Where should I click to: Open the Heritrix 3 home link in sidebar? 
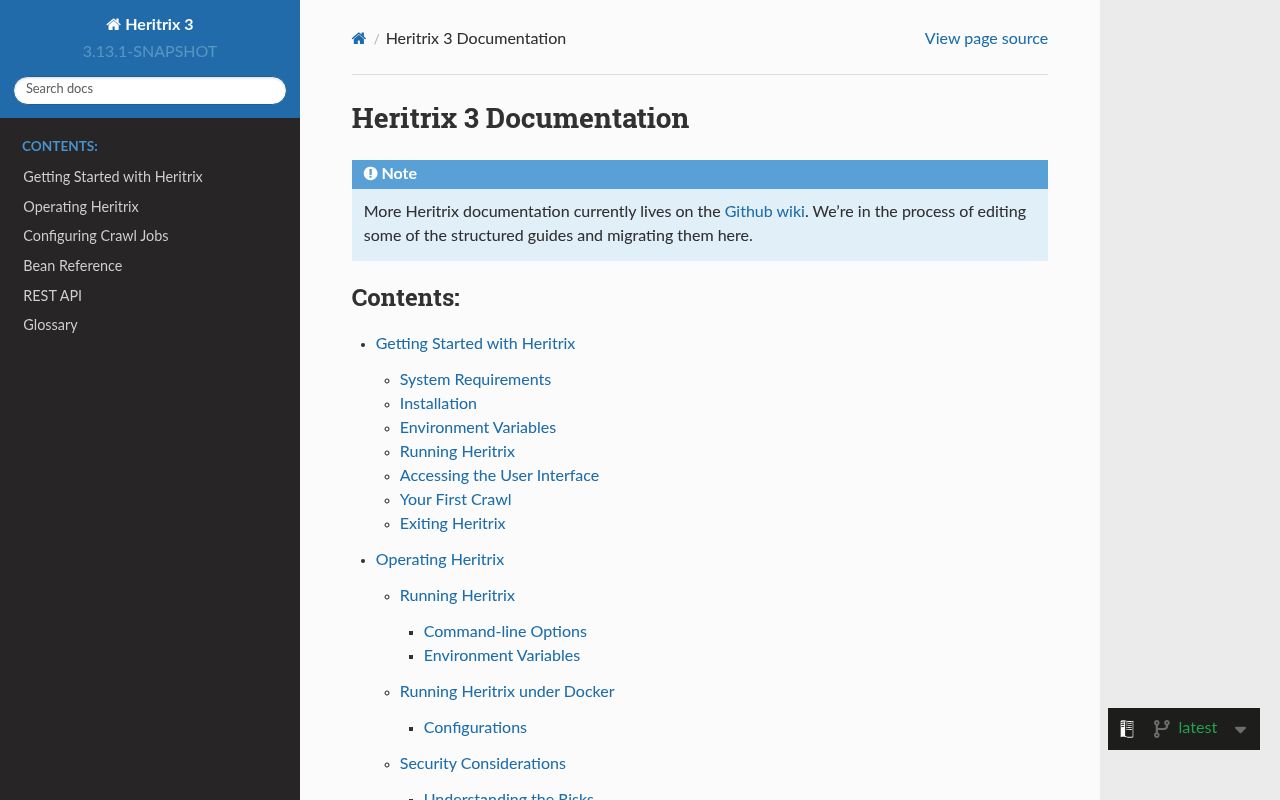click(150, 25)
